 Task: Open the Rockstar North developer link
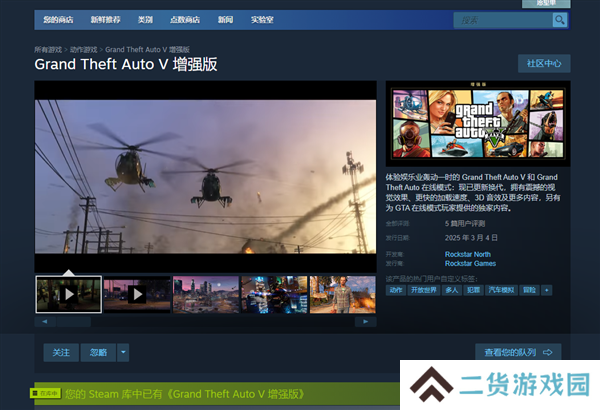tap(468, 254)
